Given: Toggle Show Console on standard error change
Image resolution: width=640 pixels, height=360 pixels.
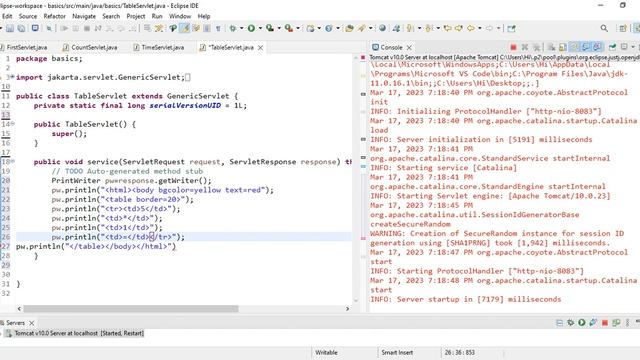Looking at the screenshot, I should [597, 47].
